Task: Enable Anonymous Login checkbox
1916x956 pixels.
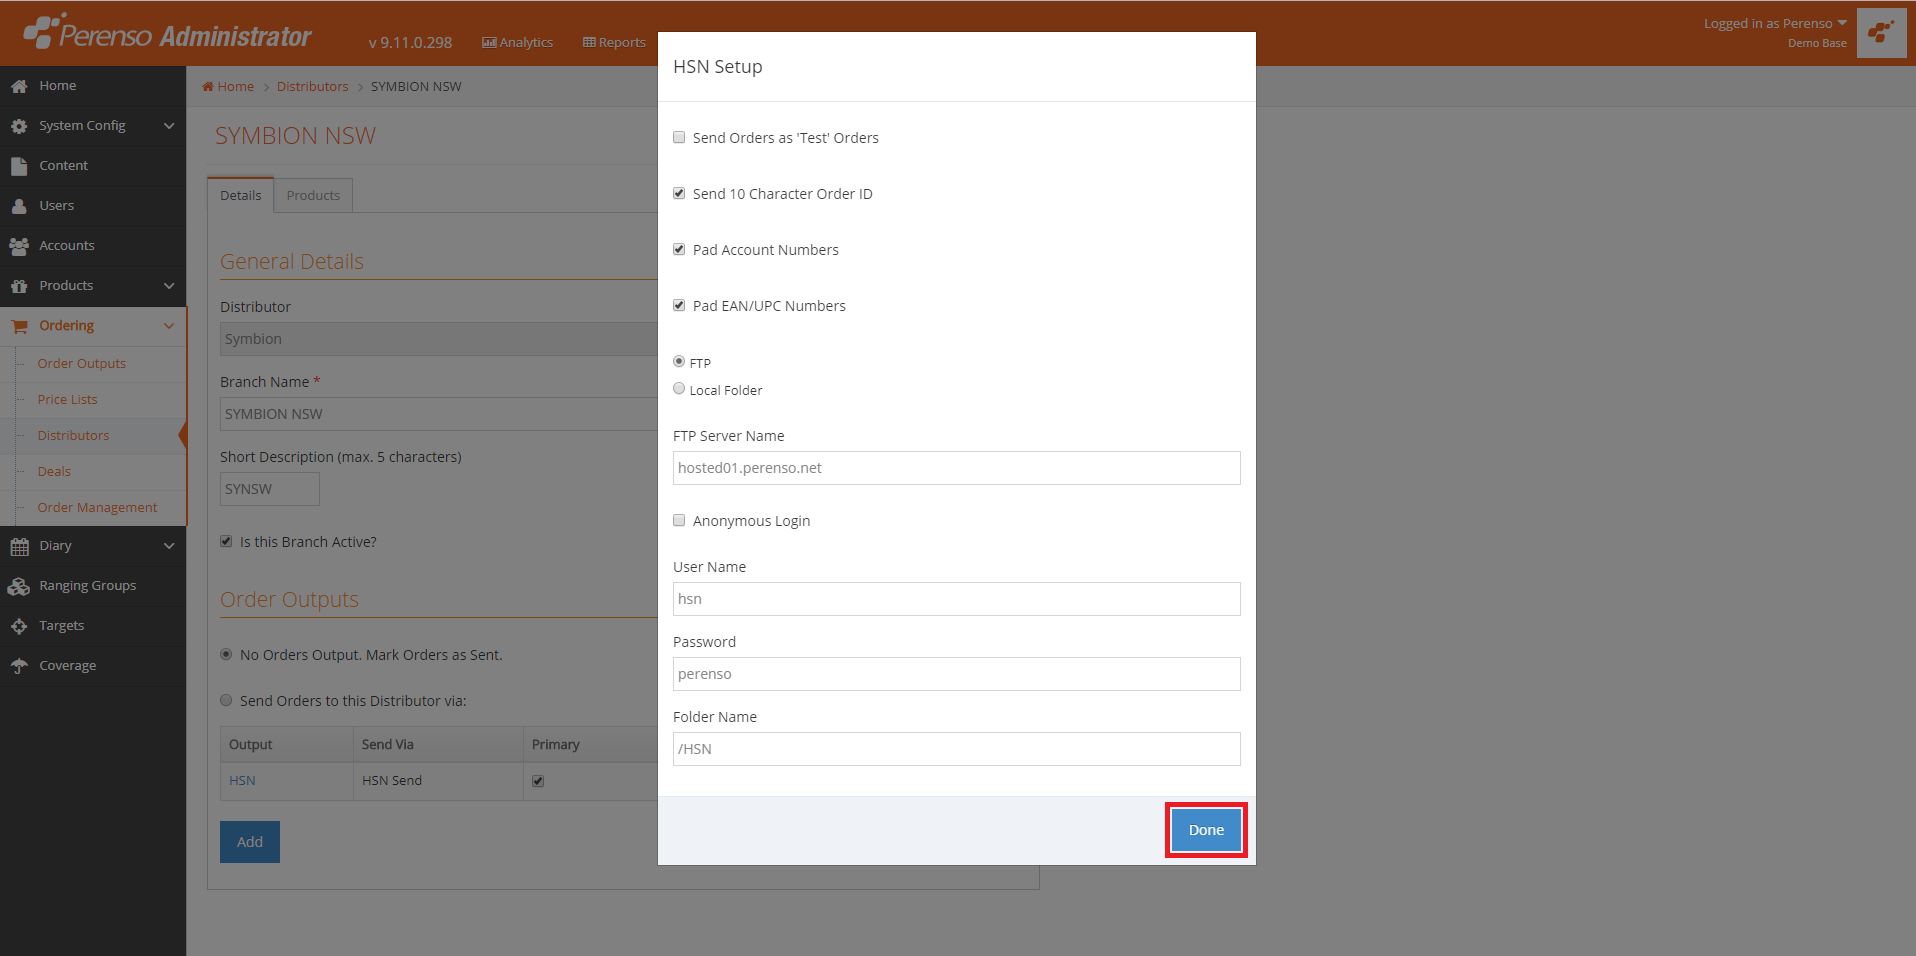Action: [679, 520]
